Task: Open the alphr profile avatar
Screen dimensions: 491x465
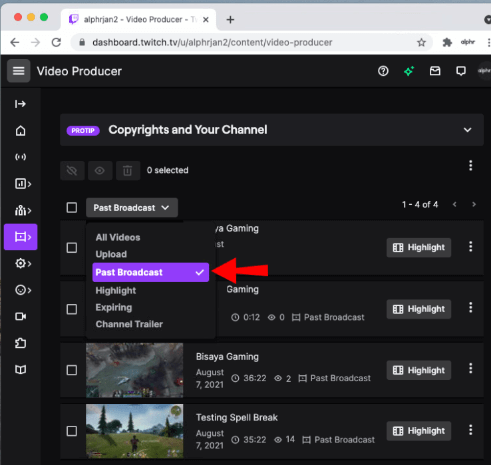Action: [484, 71]
